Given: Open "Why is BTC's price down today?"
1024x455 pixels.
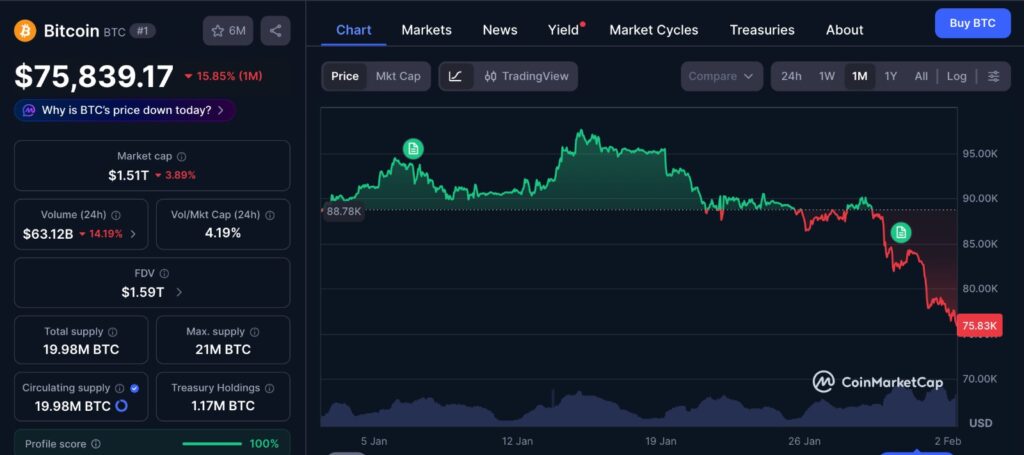Looking at the screenshot, I should 125,110.
